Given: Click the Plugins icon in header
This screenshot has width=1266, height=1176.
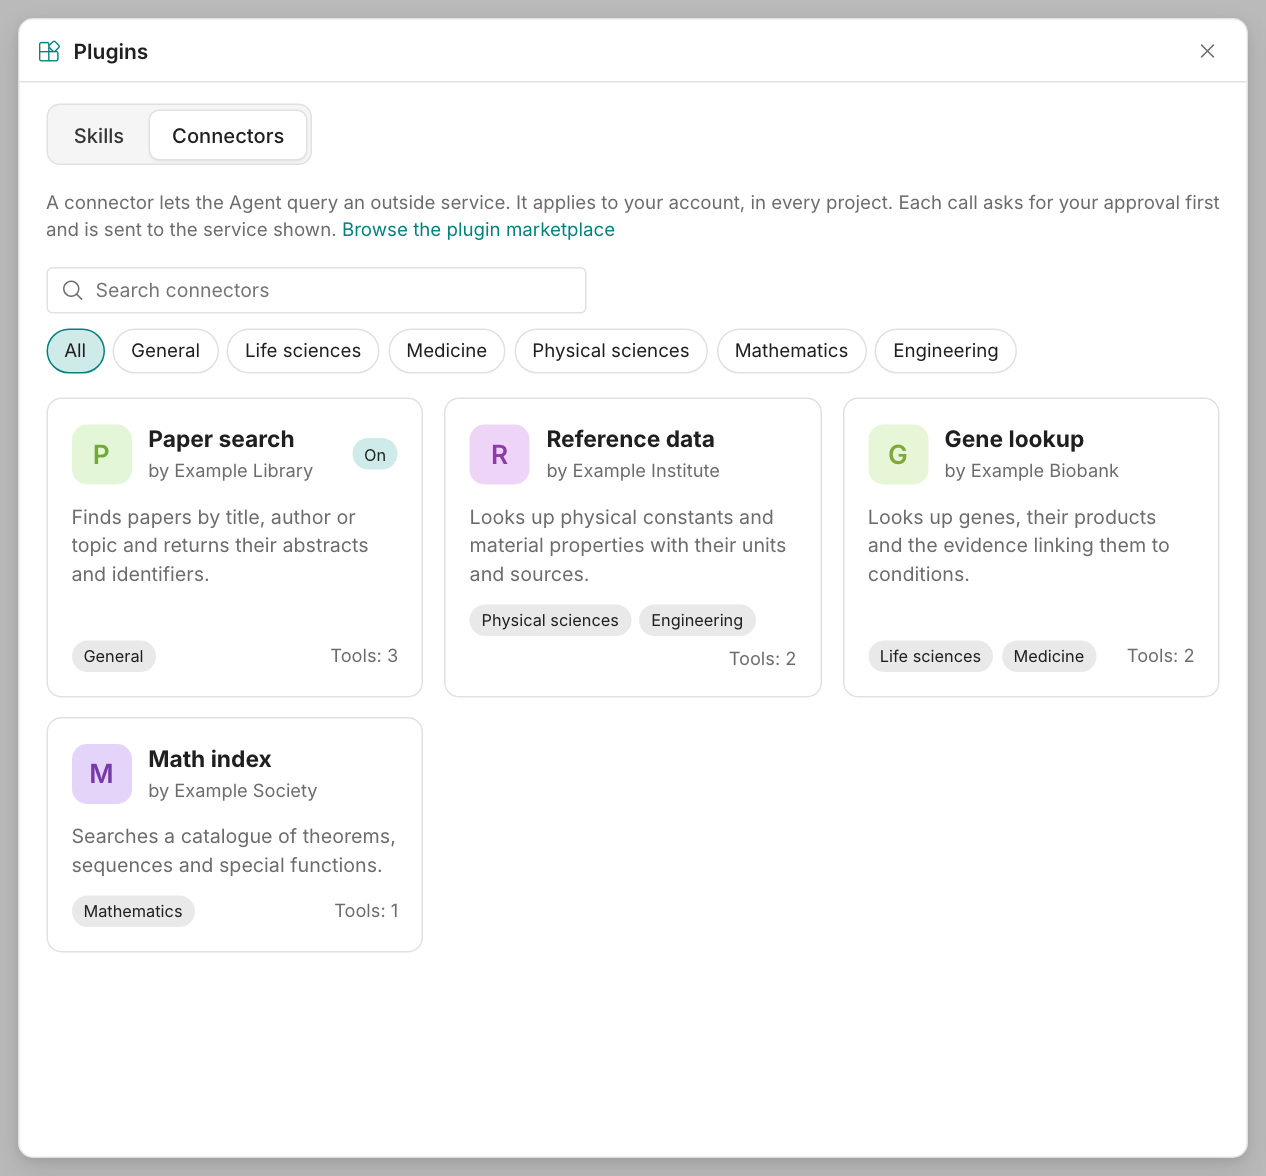Looking at the screenshot, I should point(49,51).
